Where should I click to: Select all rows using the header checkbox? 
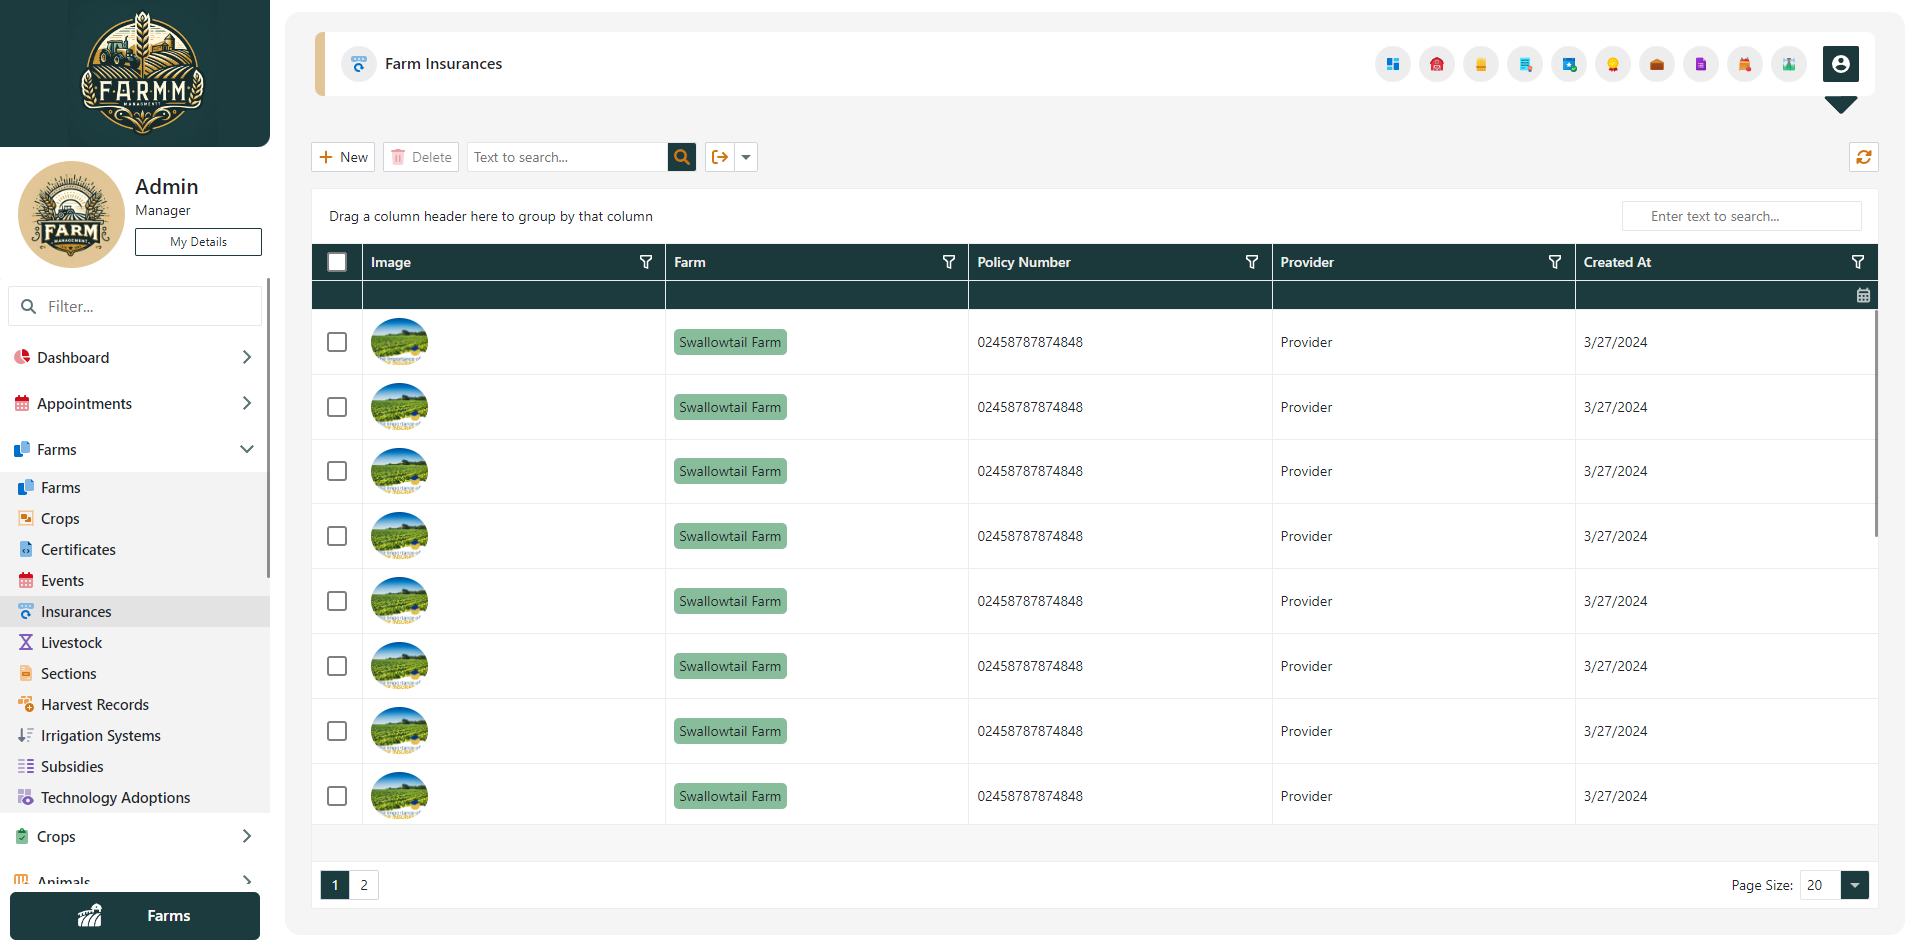337,261
